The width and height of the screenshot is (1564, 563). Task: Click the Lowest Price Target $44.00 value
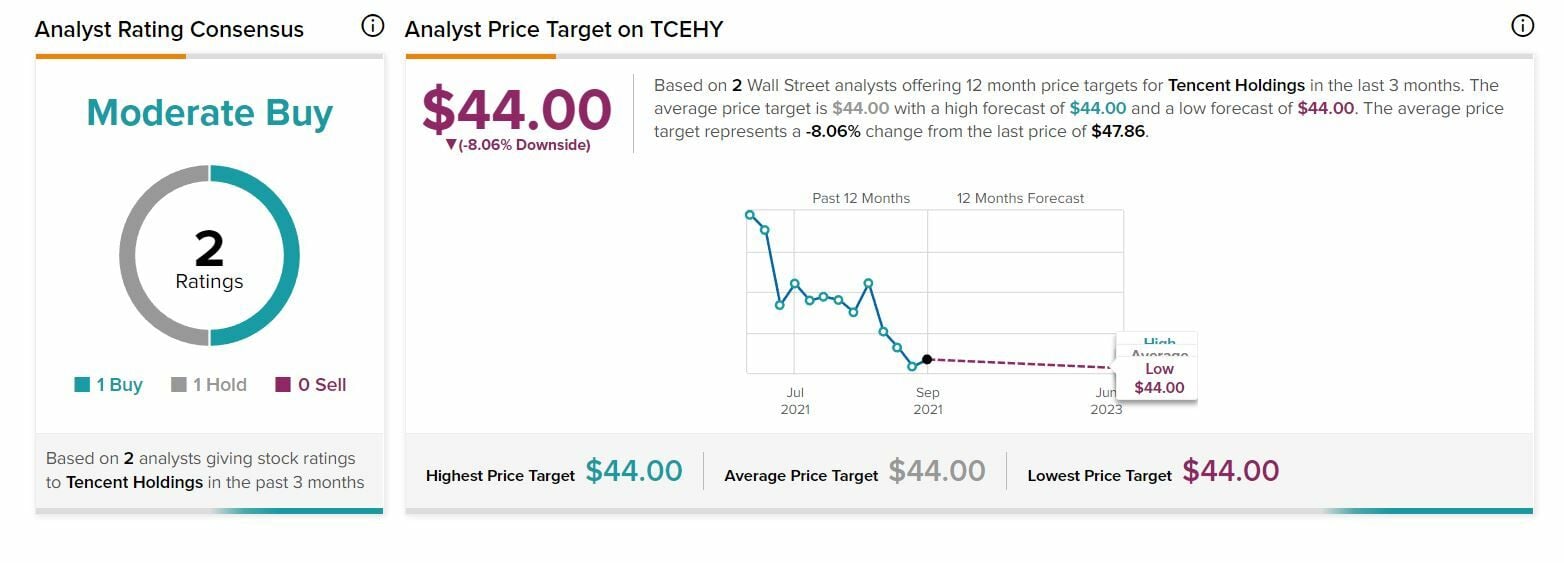[x=1230, y=471]
